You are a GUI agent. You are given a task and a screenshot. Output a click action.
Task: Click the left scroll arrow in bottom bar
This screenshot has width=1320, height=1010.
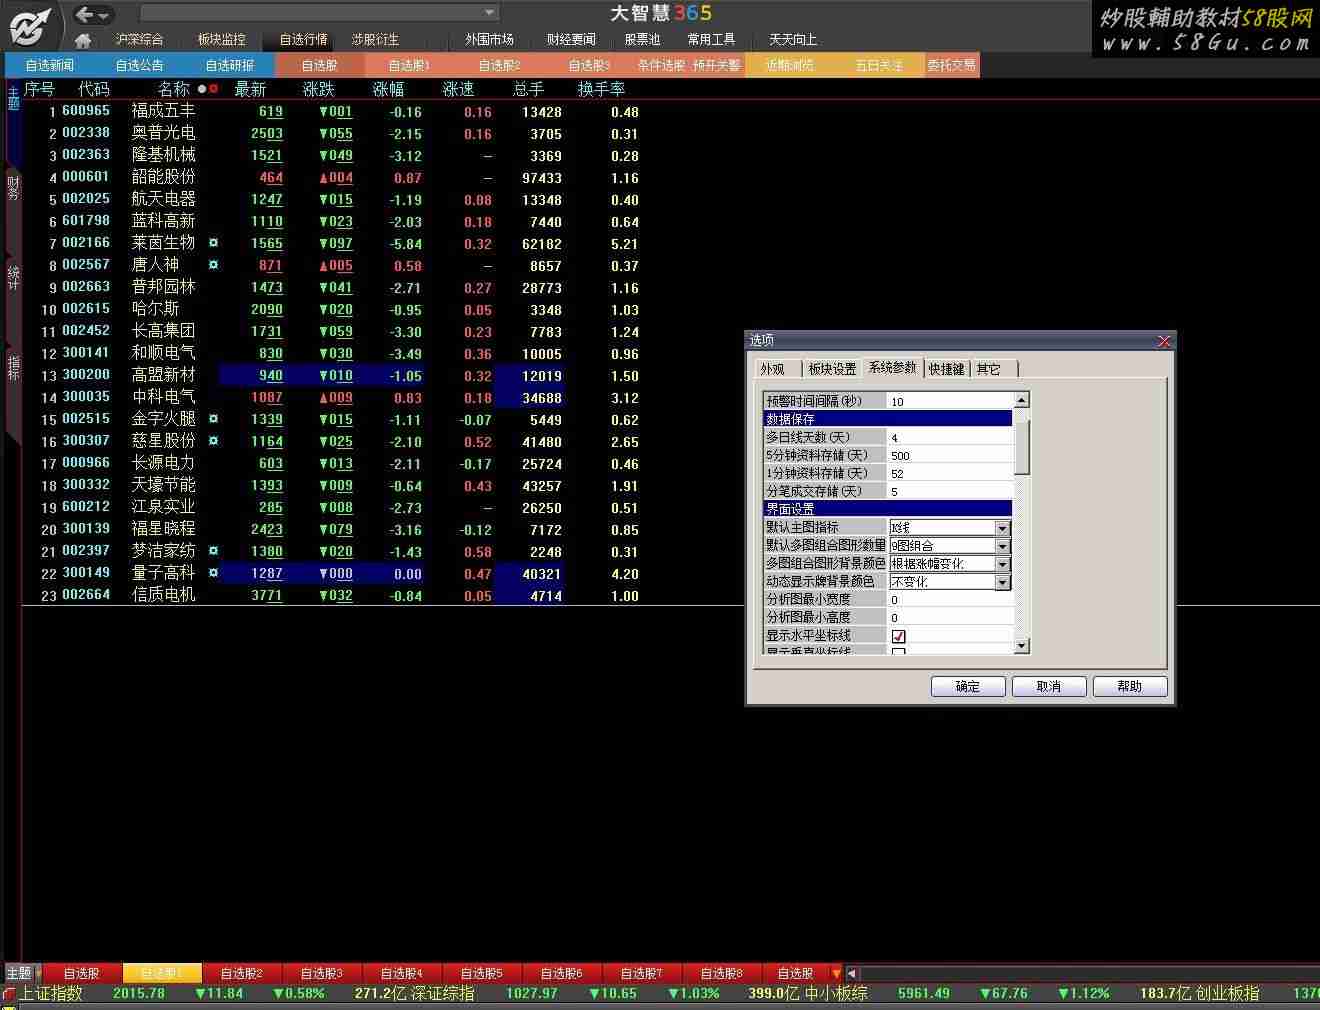tap(852, 973)
